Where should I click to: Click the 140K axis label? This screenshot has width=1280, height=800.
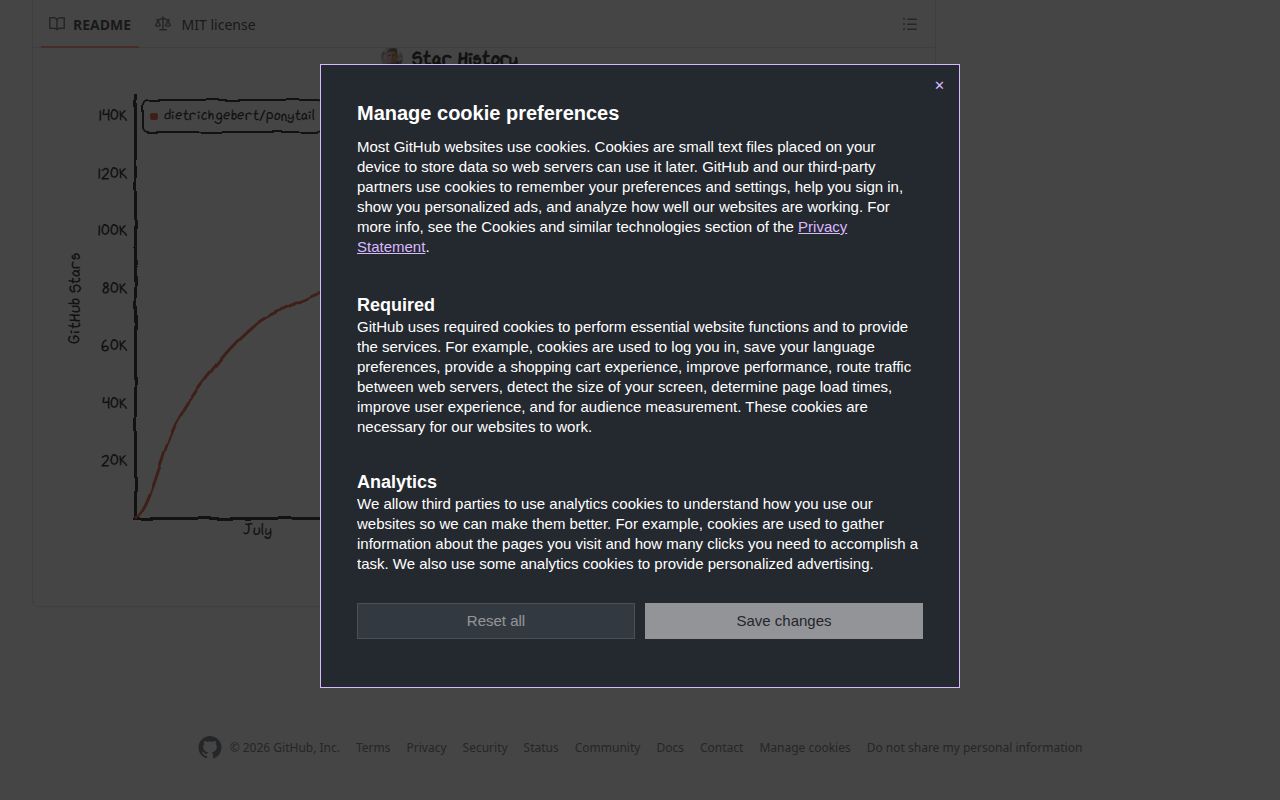tap(112, 115)
